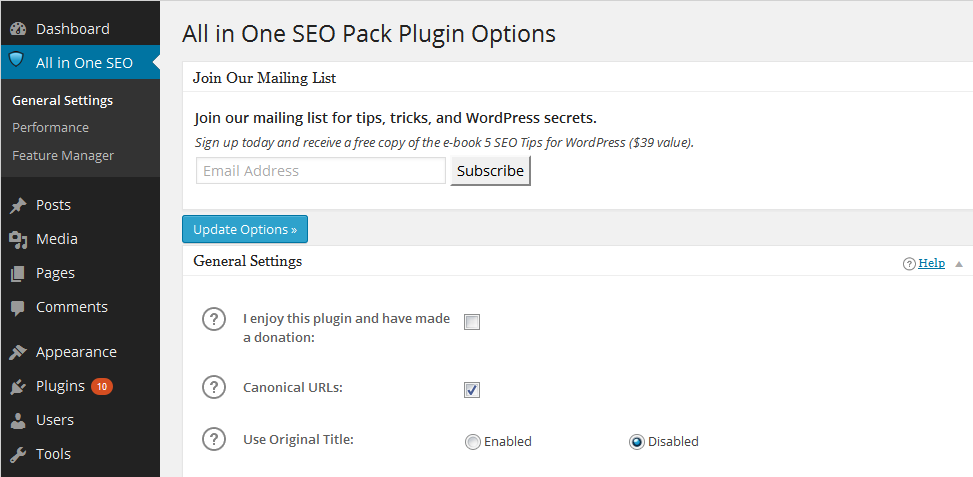973x477 pixels.
Task: Click the Dashboard gauge icon
Action: click(x=17, y=29)
